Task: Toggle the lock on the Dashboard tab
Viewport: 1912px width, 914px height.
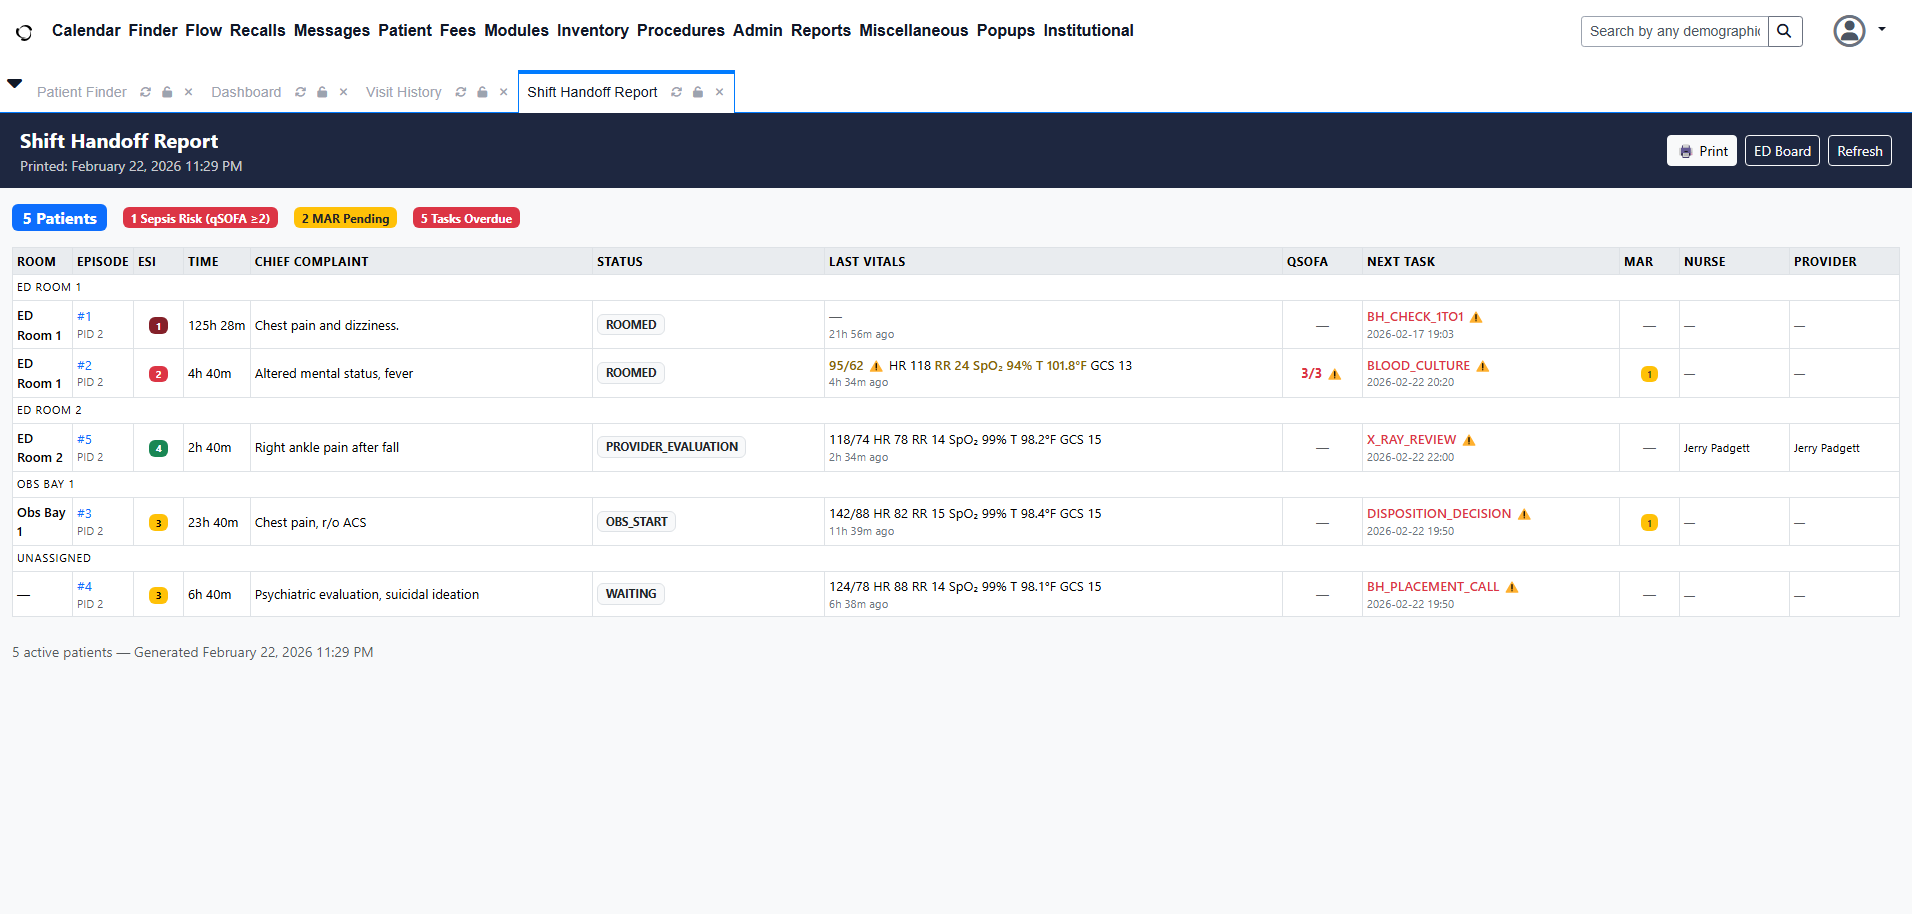Action: (322, 92)
